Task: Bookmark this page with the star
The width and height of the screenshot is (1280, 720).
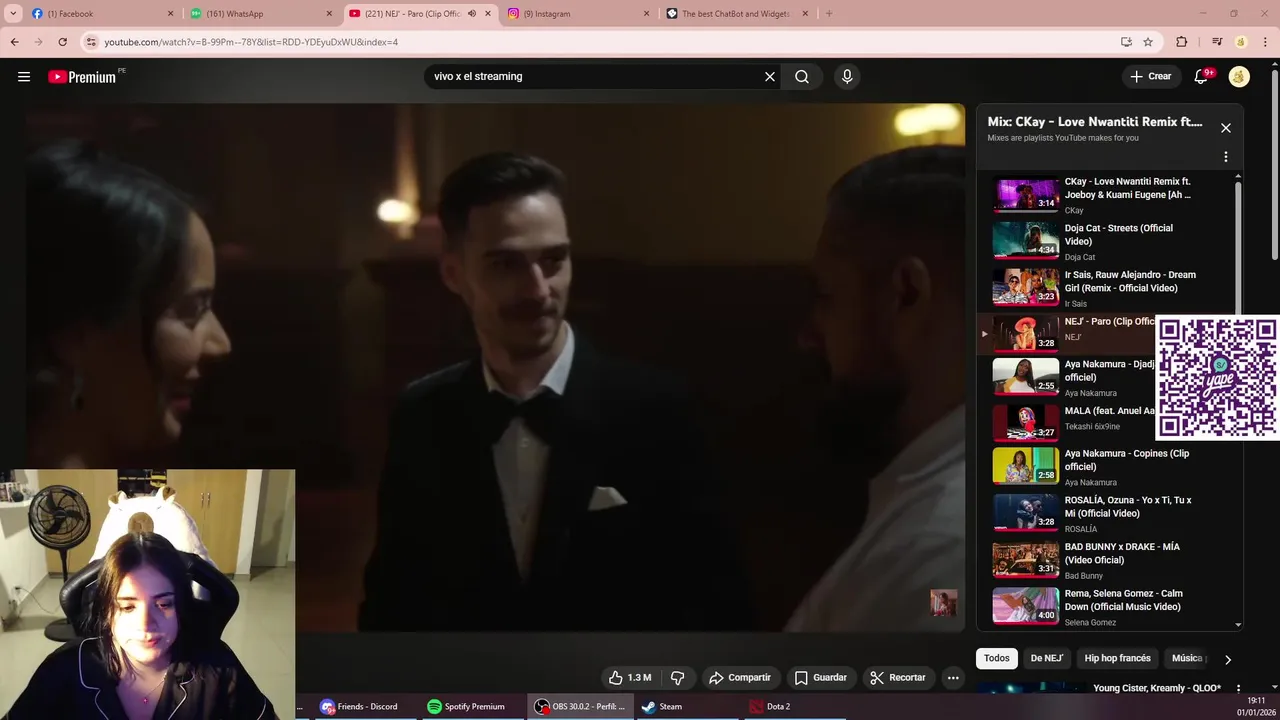Action: pyautogui.click(x=1148, y=42)
